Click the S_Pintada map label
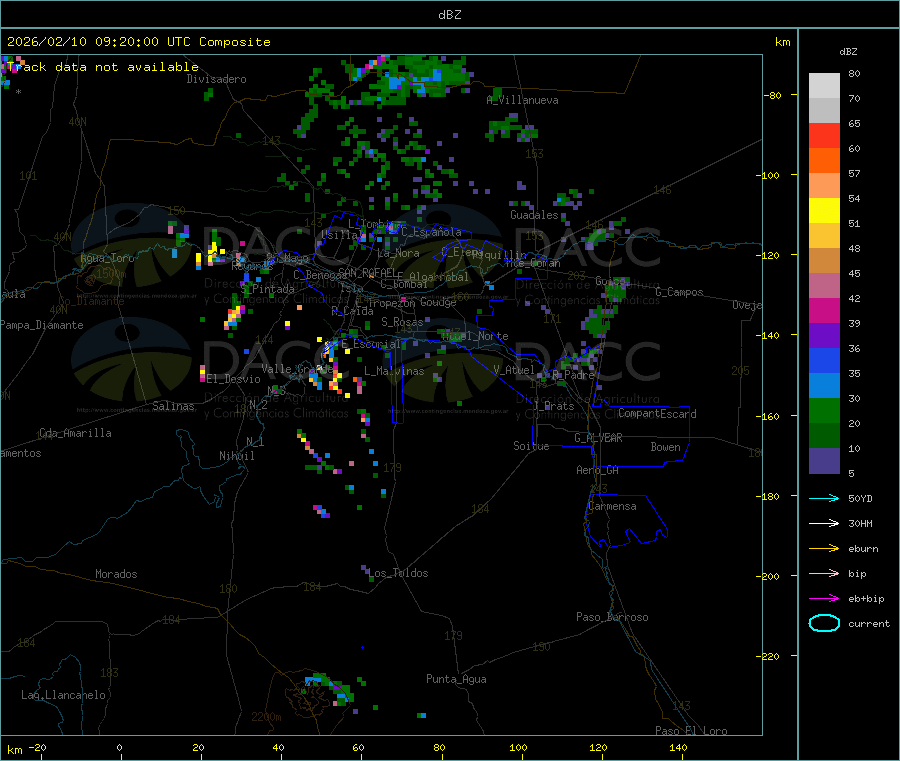900x761 pixels. coord(267,289)
